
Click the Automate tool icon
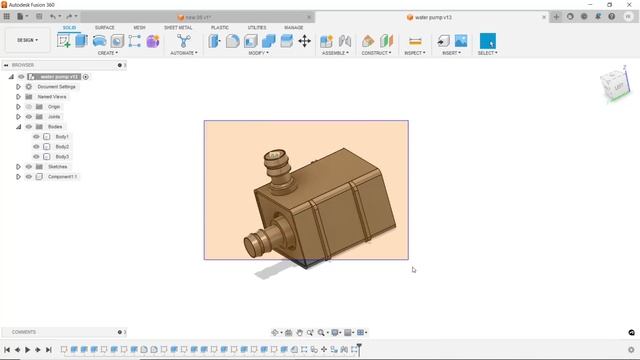point(184,41)
